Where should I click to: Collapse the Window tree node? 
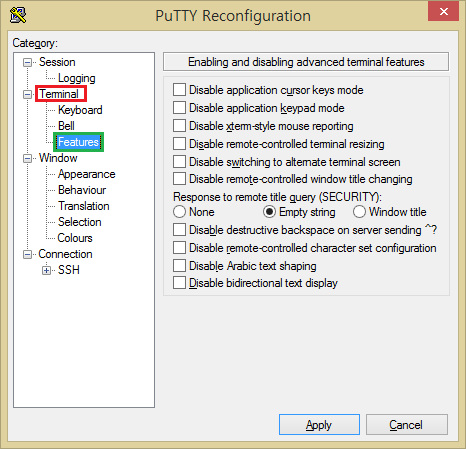click(x=27, y=158)
